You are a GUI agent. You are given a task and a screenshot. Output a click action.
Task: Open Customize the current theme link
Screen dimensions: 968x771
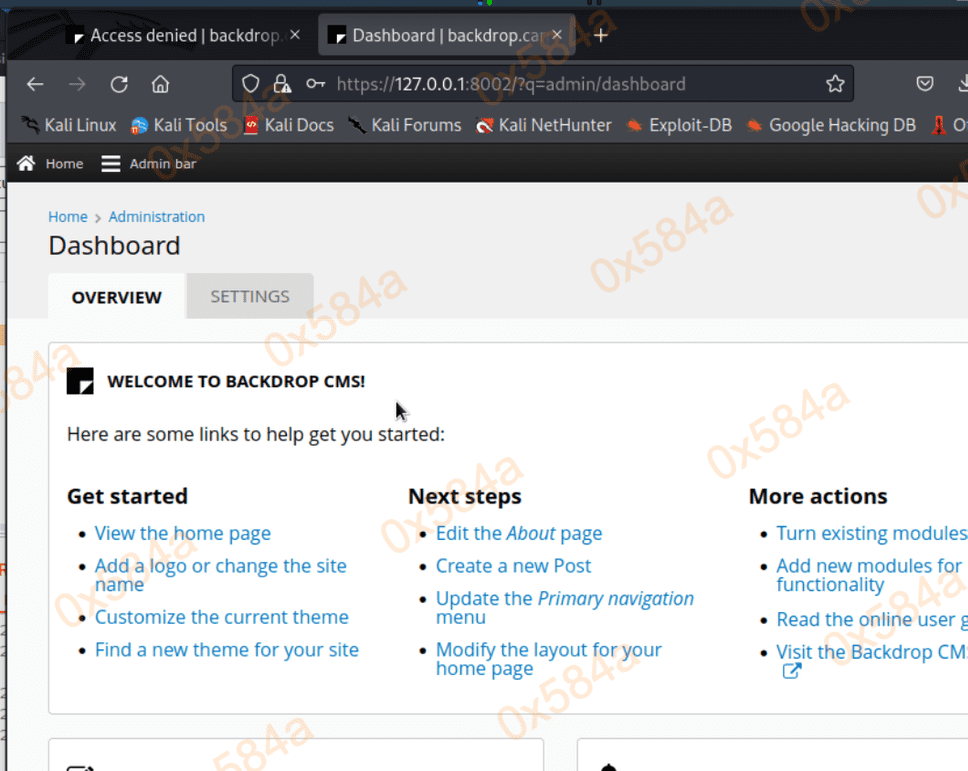click(x=221, y=617)
